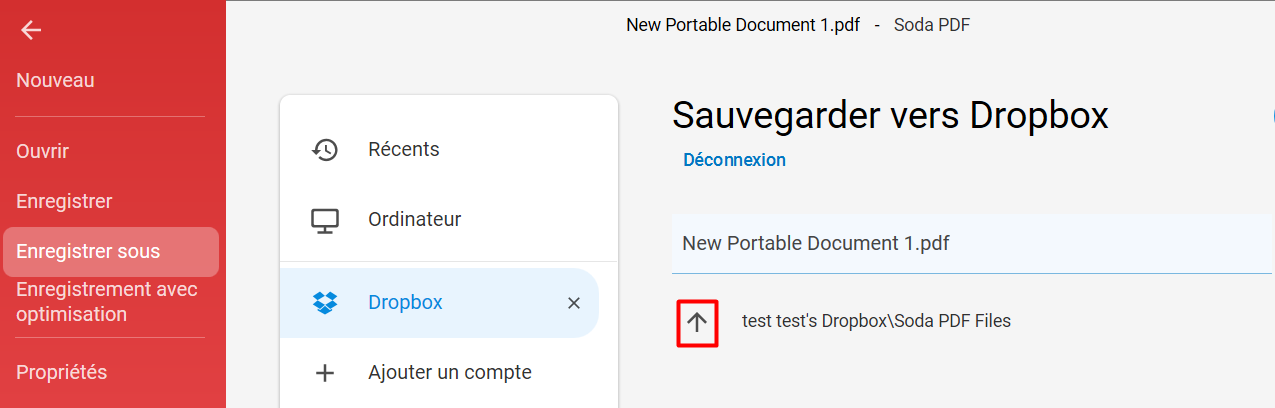This screenshot has width=1275, height=408.
Task: Click the plus icon for adding account
Action: point(325,373)
